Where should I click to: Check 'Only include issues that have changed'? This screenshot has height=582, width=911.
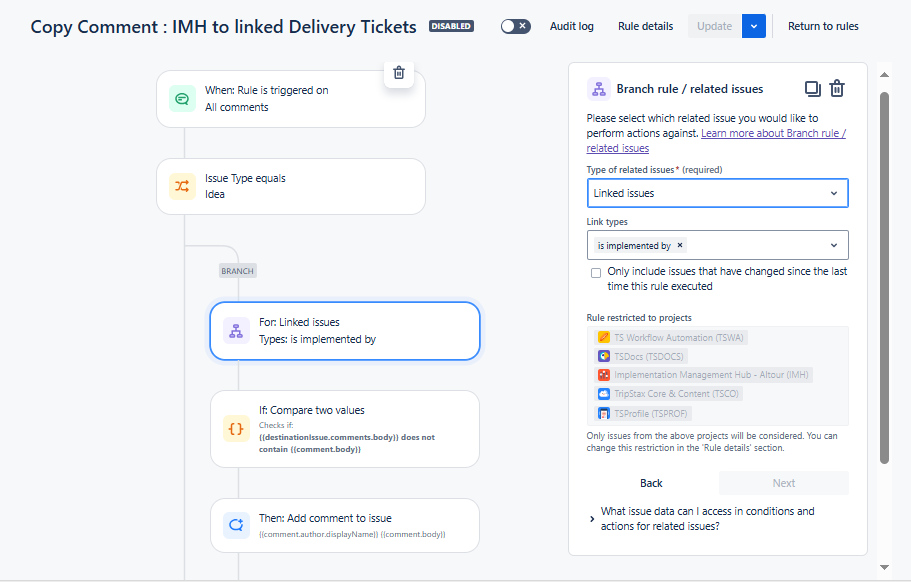click(x=596, y=273)
